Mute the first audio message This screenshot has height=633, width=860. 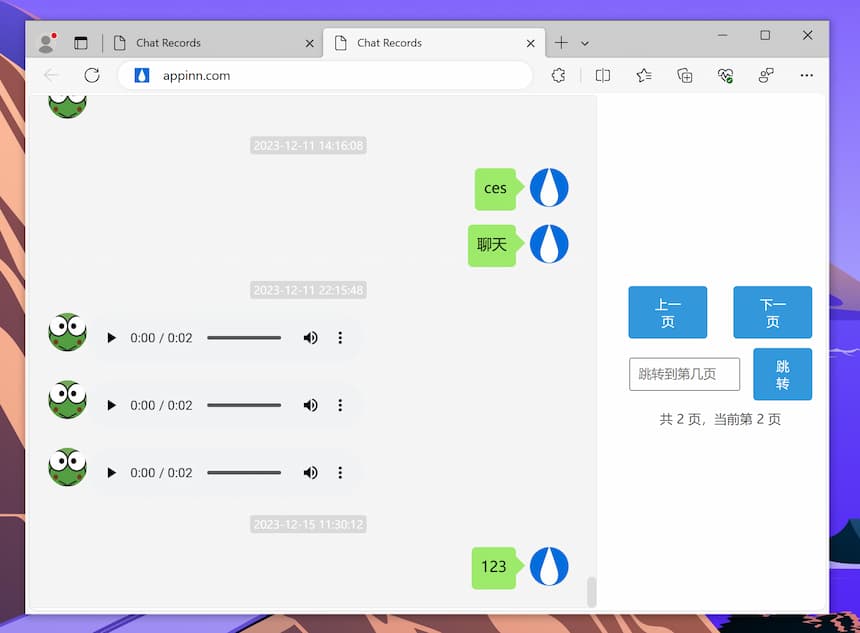pos(310,338)
